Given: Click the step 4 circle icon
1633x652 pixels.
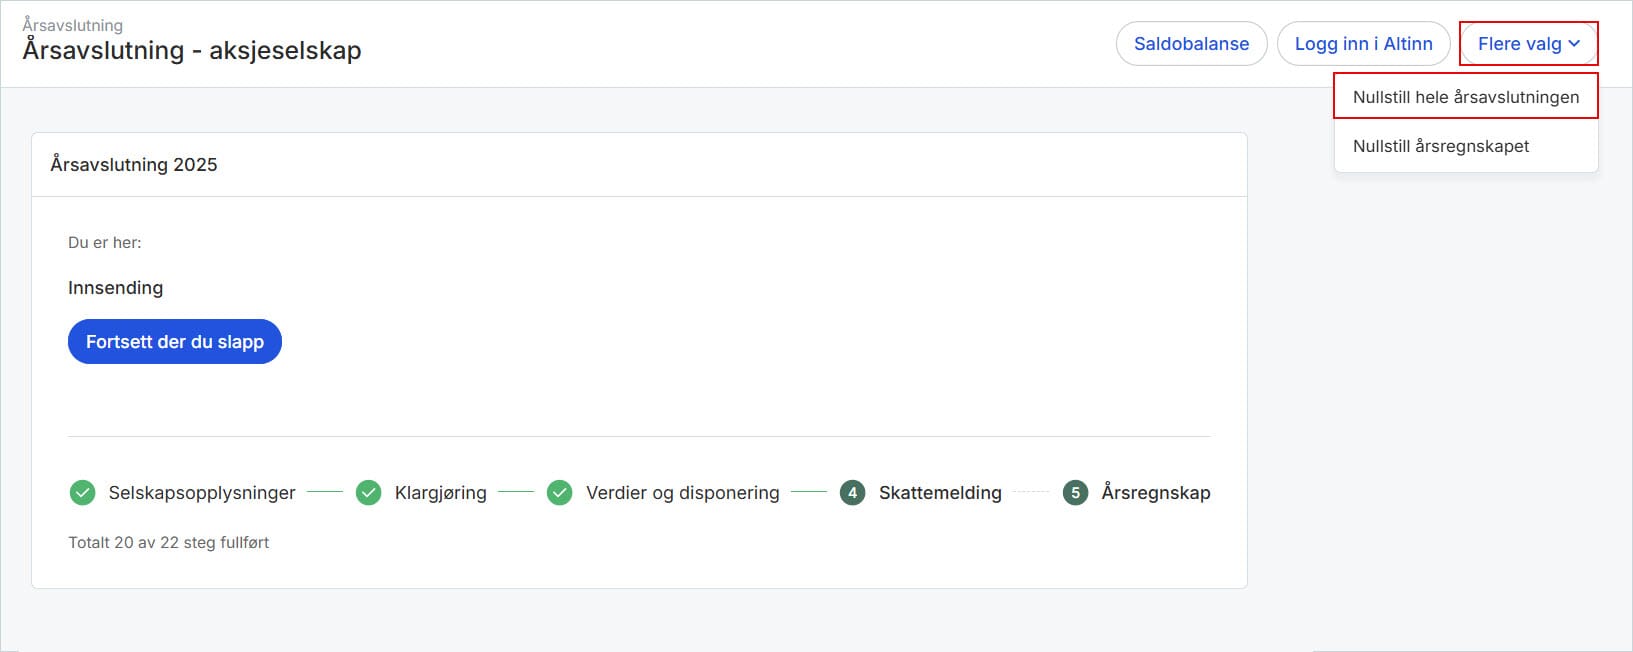Looking at the screenshot, I should pos(852,493).
